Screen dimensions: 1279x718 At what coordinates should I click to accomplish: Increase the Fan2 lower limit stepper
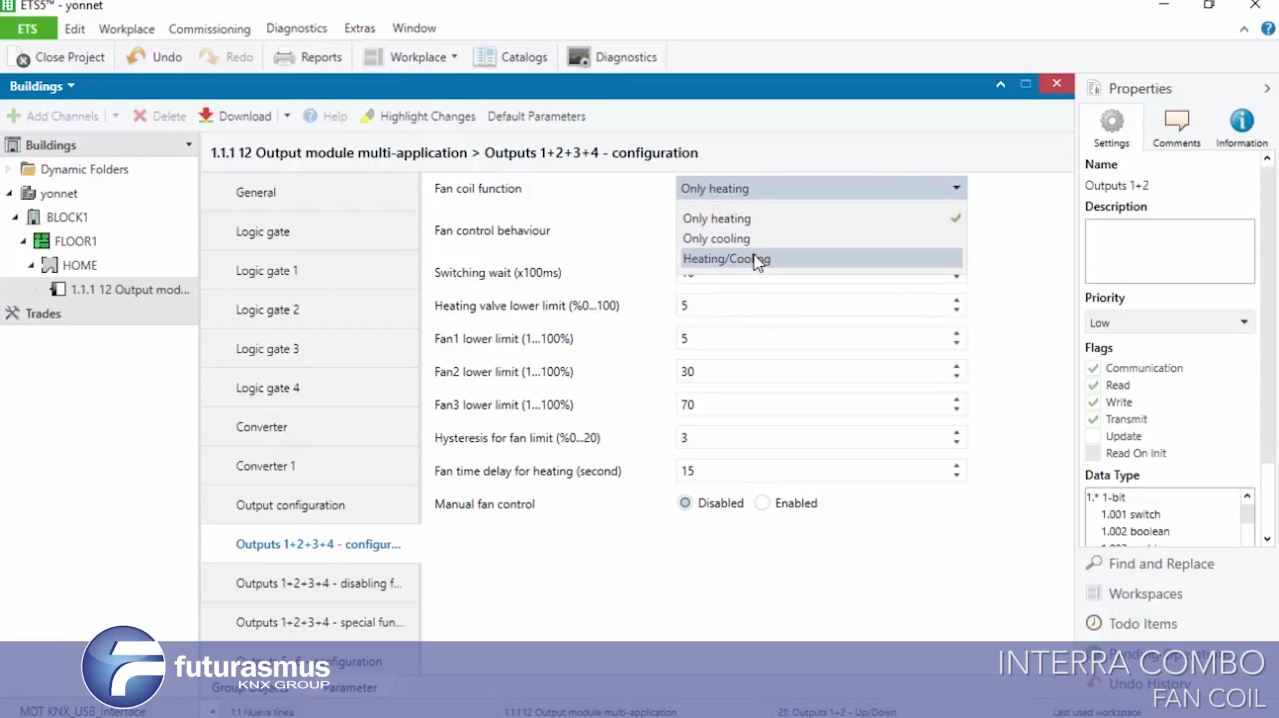956,367
